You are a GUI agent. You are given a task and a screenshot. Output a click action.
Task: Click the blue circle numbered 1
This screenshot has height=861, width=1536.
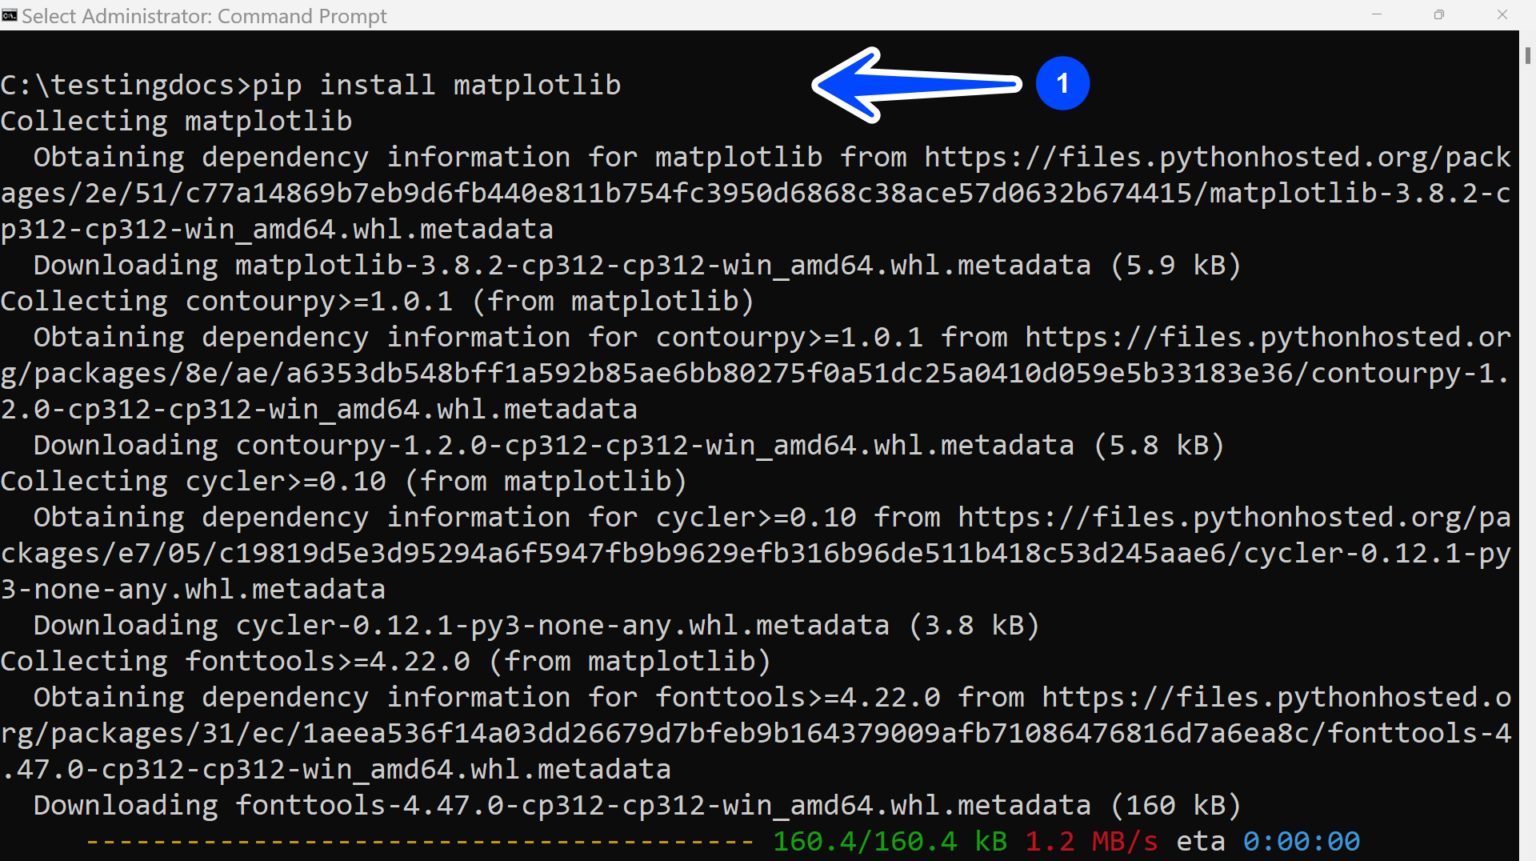[1062, 83]
